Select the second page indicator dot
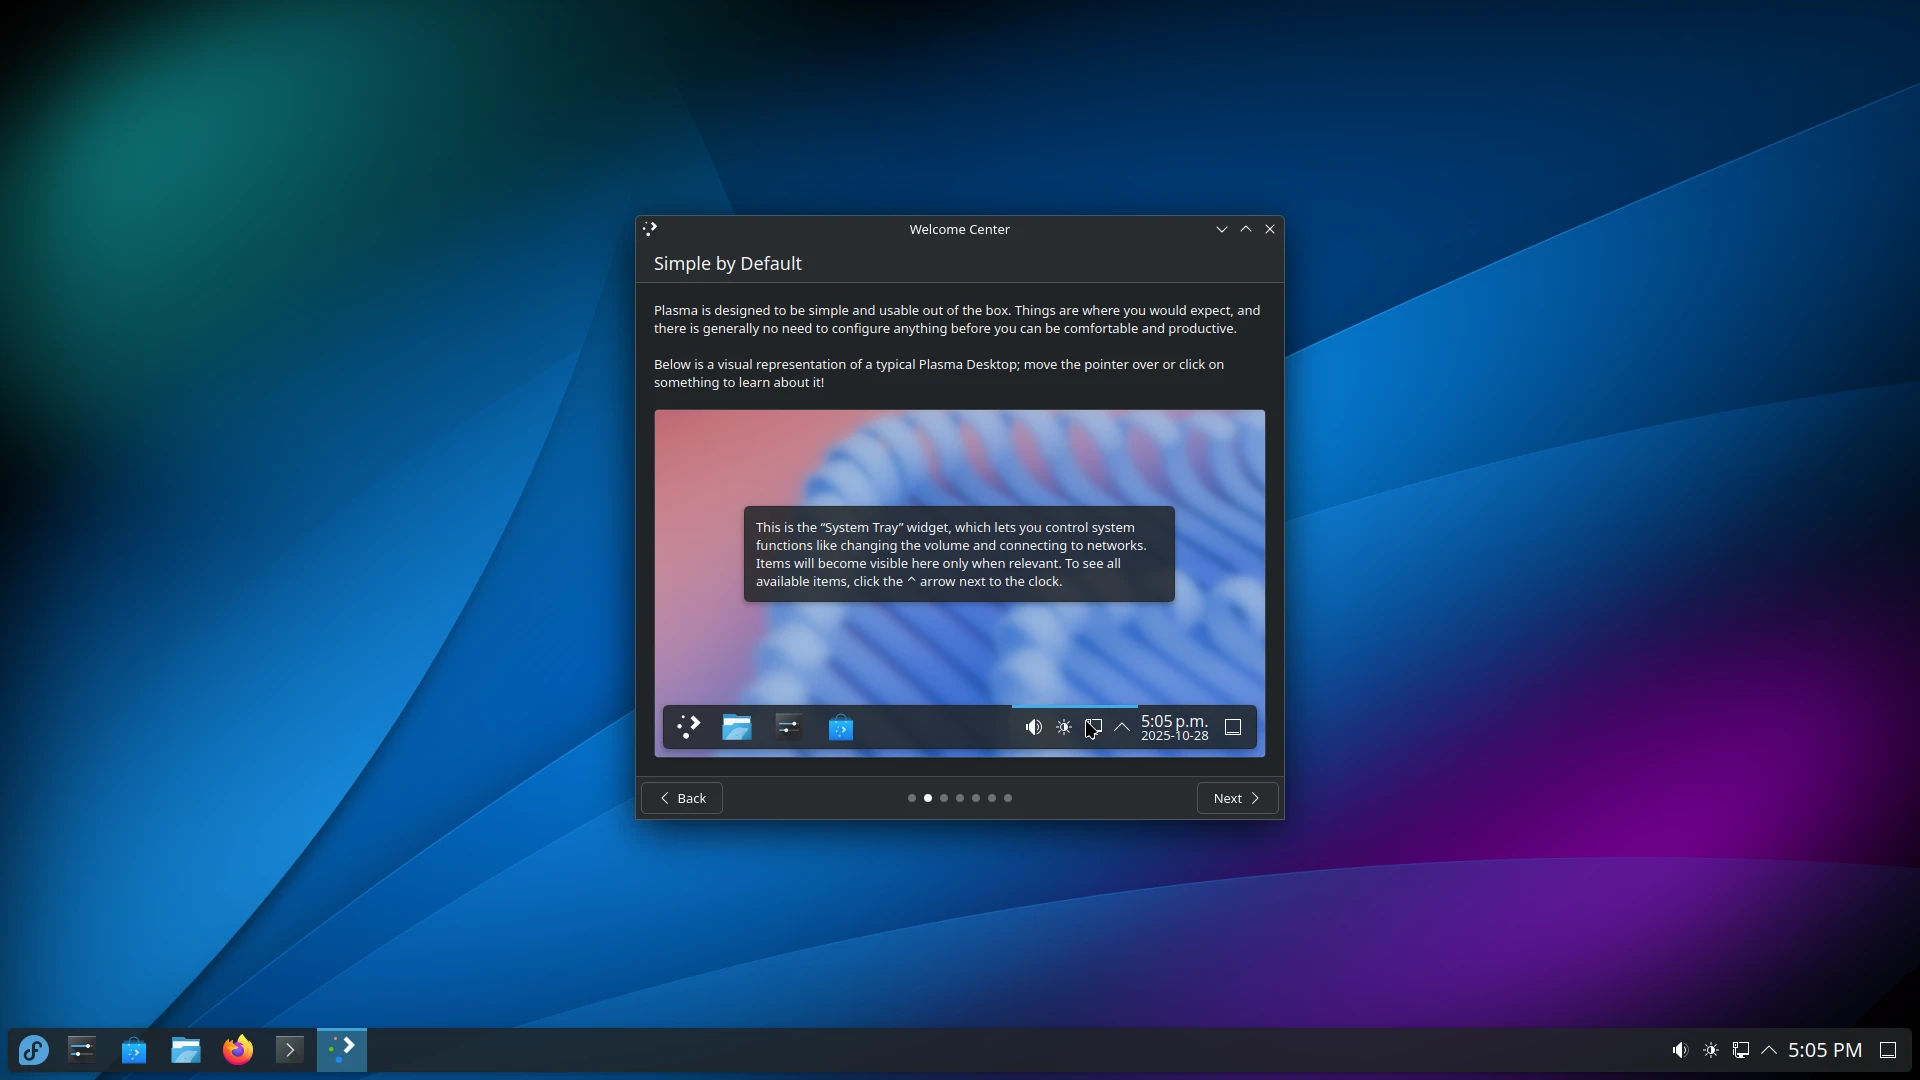 (x=927, y=798)
